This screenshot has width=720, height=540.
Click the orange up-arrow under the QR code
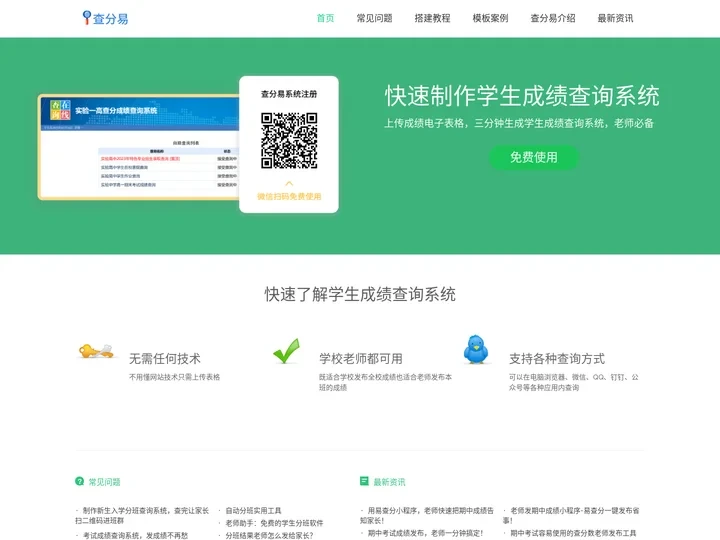point(289,183)
